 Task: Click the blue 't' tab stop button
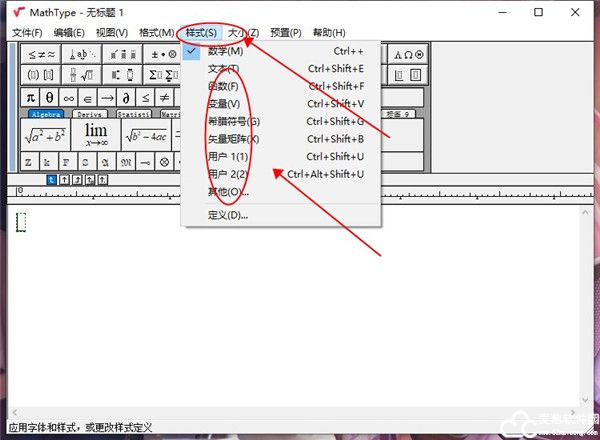coord(52,179)
